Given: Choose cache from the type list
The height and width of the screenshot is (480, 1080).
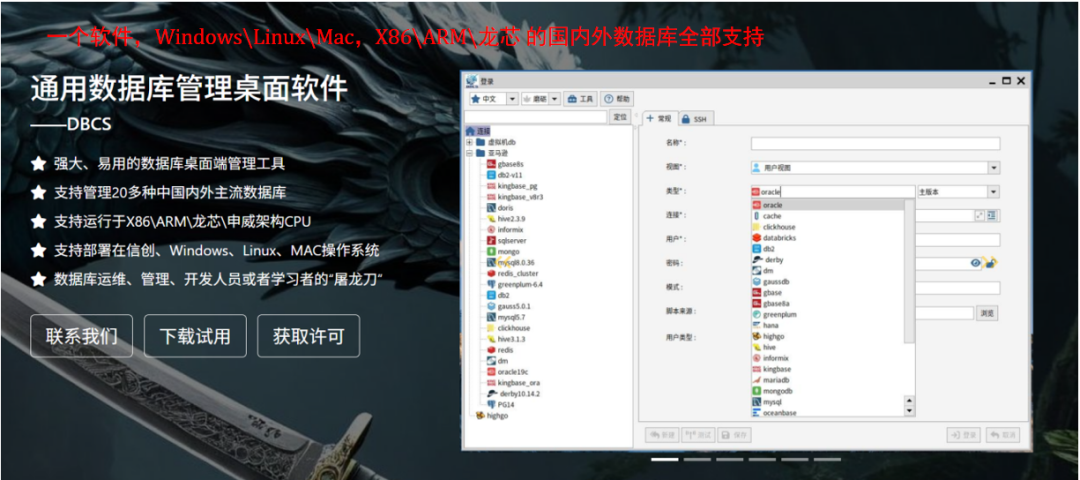Looking at the screenshot, I should pyautogui.click(x=771, y=216).
